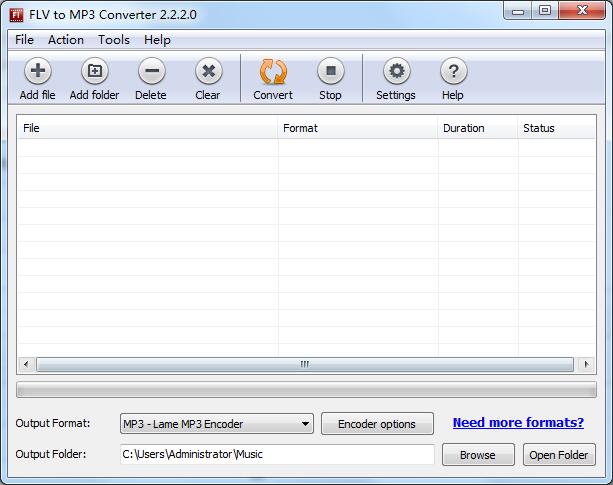This screenshot has height=485, width=613.
Task: Open the Action menu
Action: tap(66, 40)
